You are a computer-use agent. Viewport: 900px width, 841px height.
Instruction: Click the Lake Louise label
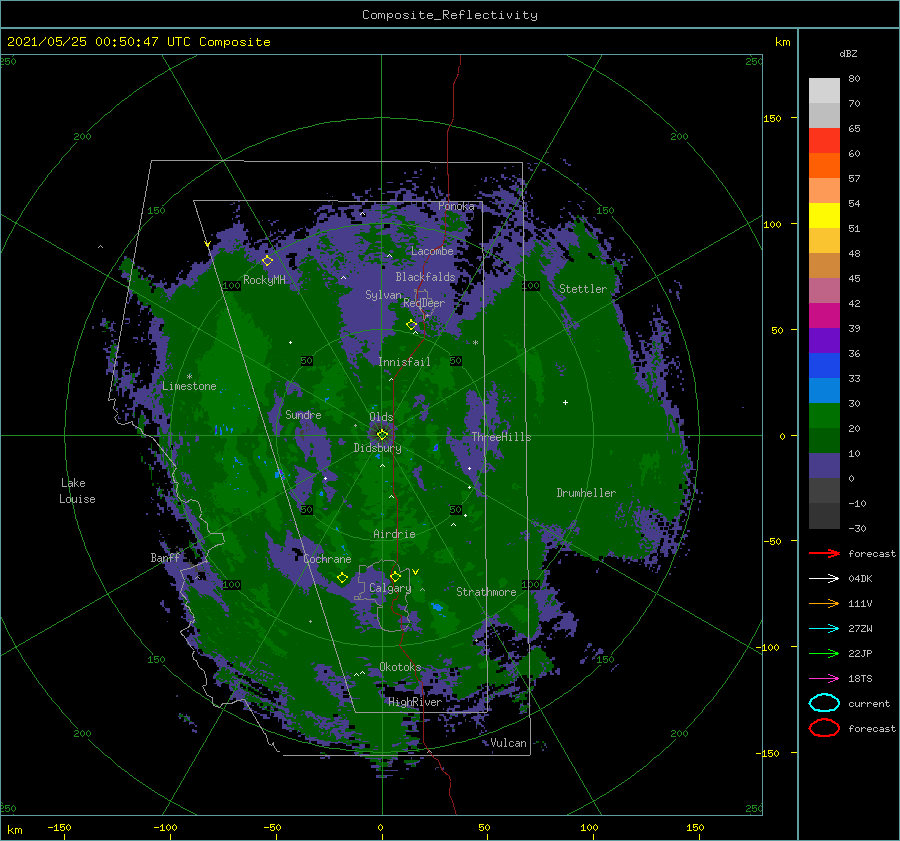tap(77, 491)
